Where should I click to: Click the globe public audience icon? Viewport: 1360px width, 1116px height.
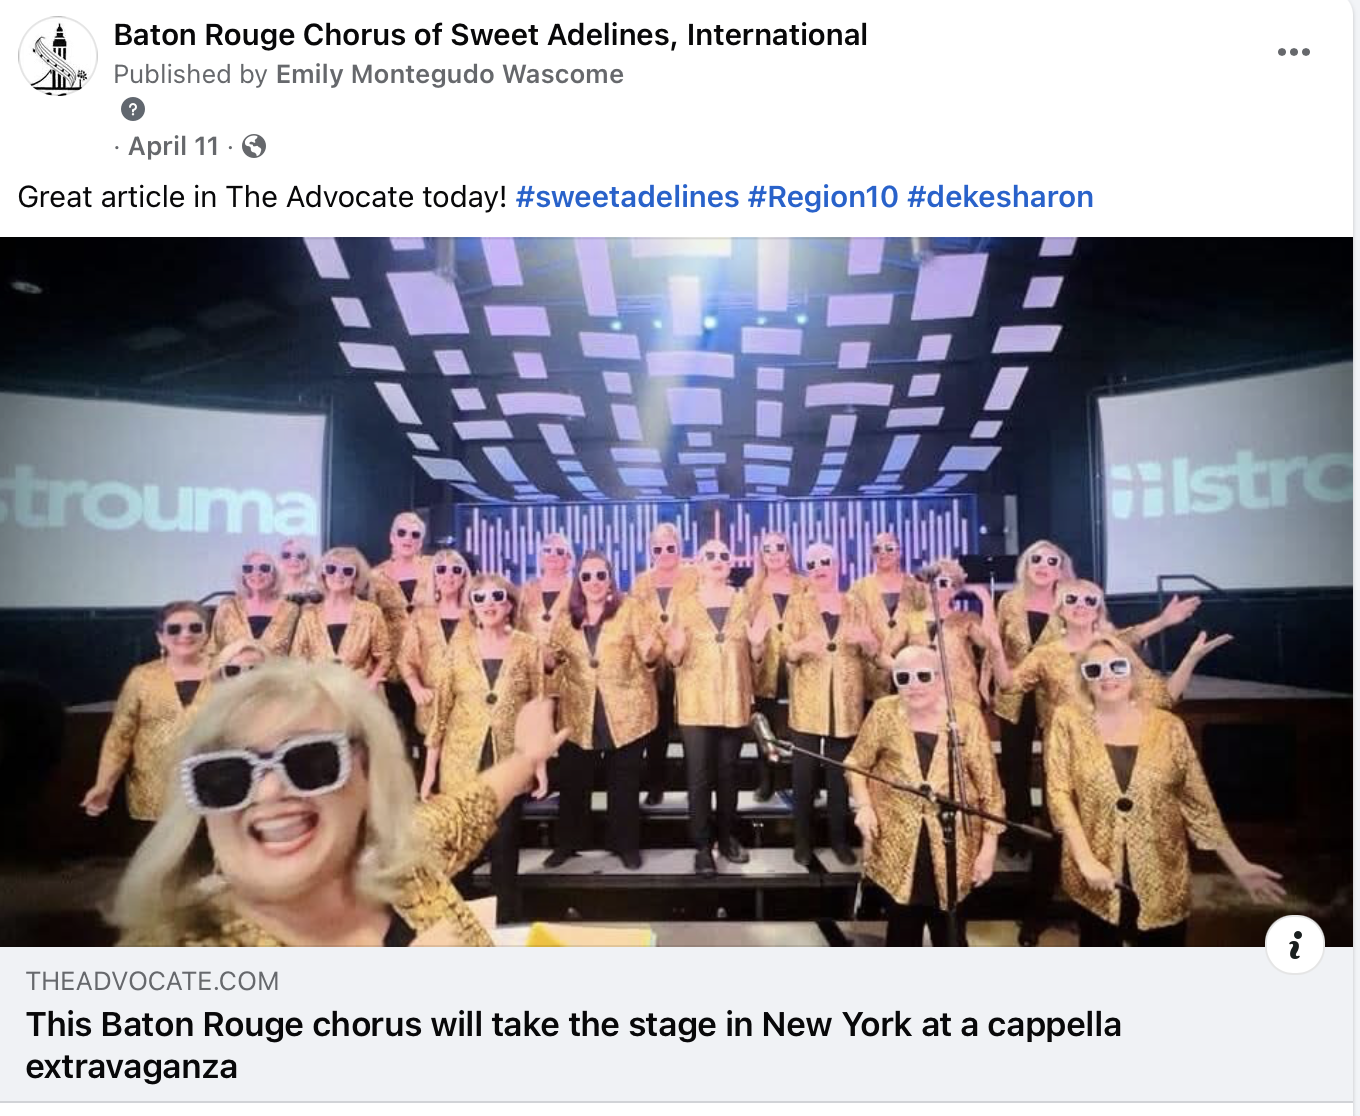(x=254, y=146)
